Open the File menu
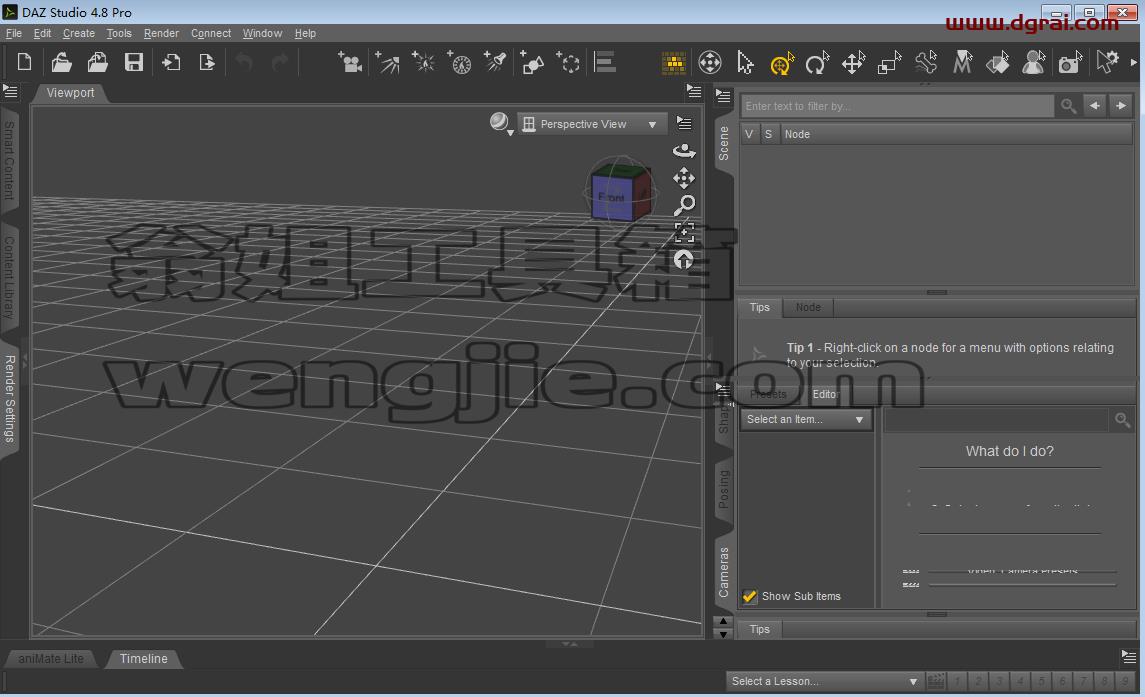This screenshot has width=1145, height=697. coord(13,34)
